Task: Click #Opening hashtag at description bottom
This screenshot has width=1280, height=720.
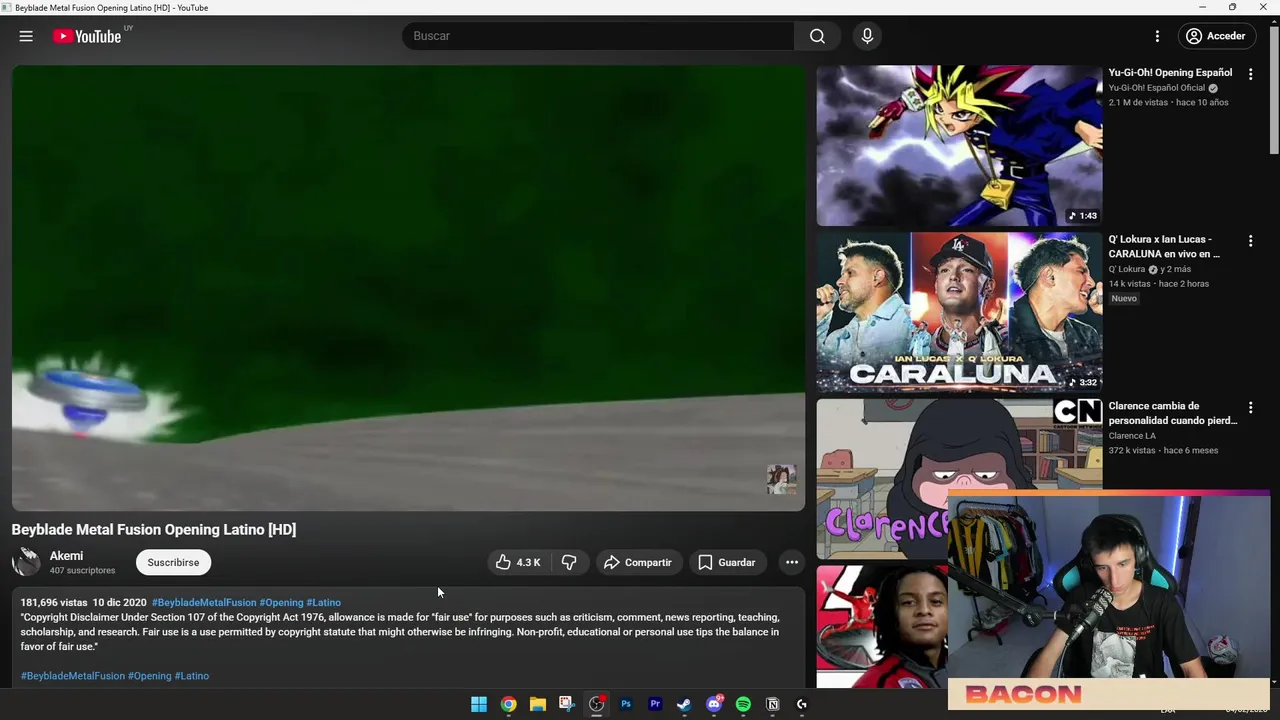Action: (x=150, y=676)
